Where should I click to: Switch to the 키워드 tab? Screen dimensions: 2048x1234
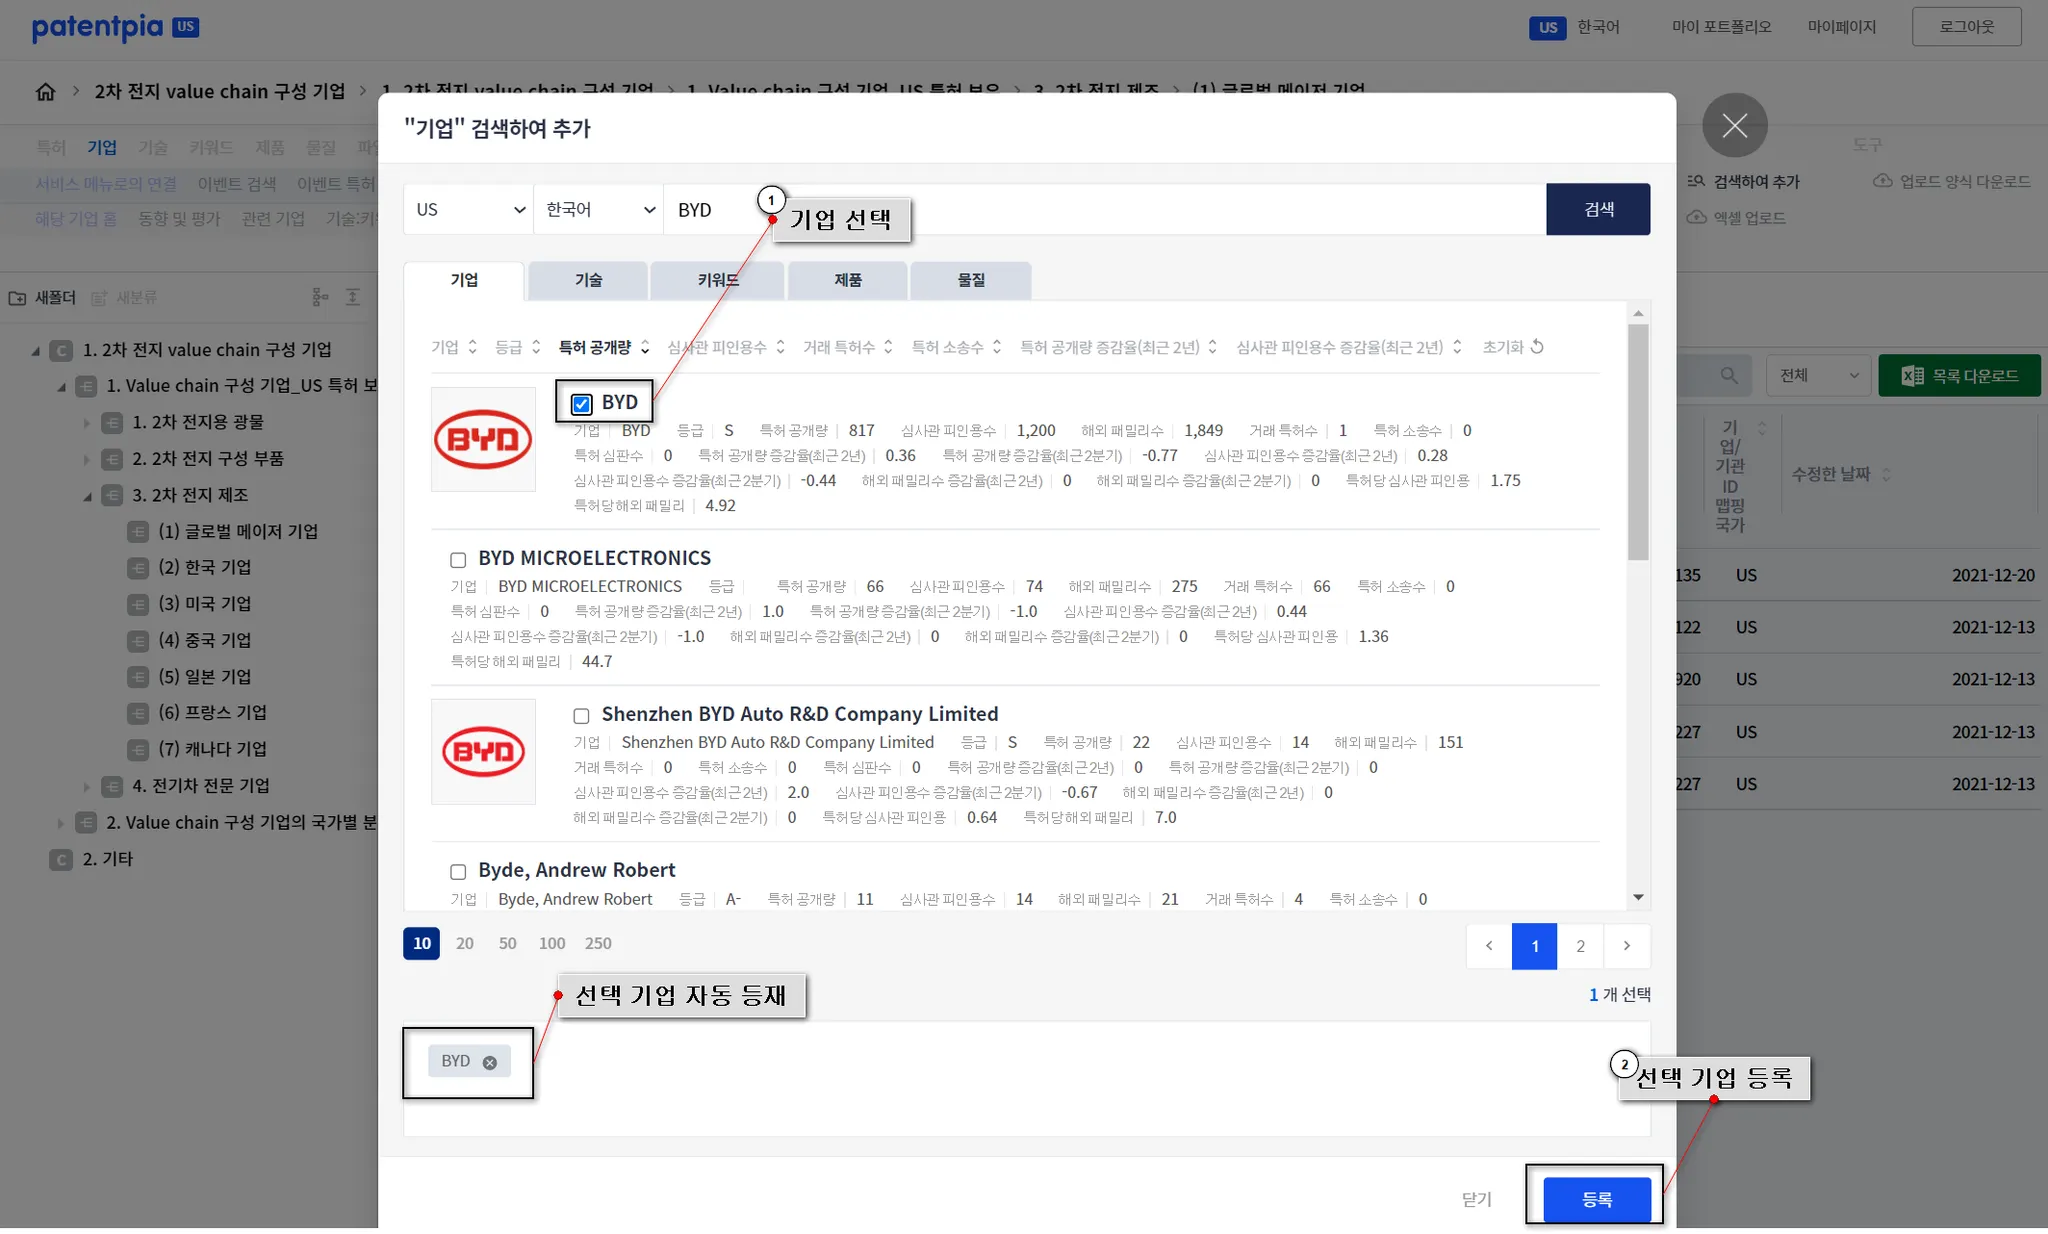click(717, 280)
